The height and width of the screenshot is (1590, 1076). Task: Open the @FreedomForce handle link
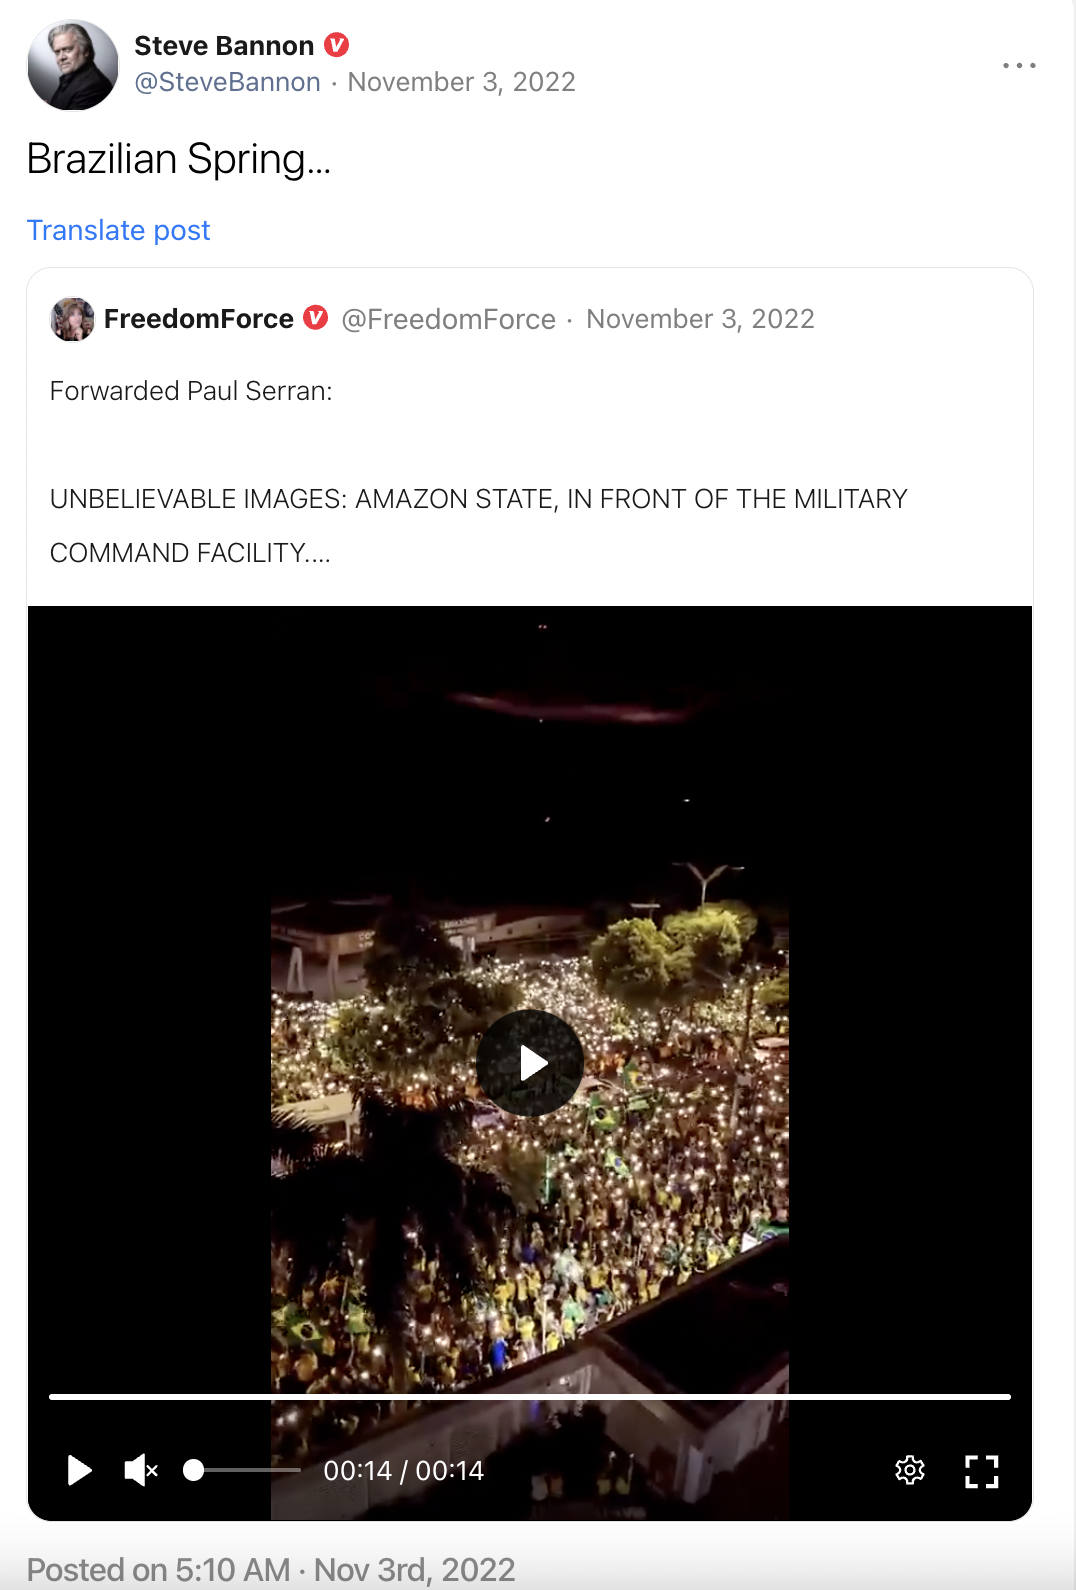coord(448,319)
